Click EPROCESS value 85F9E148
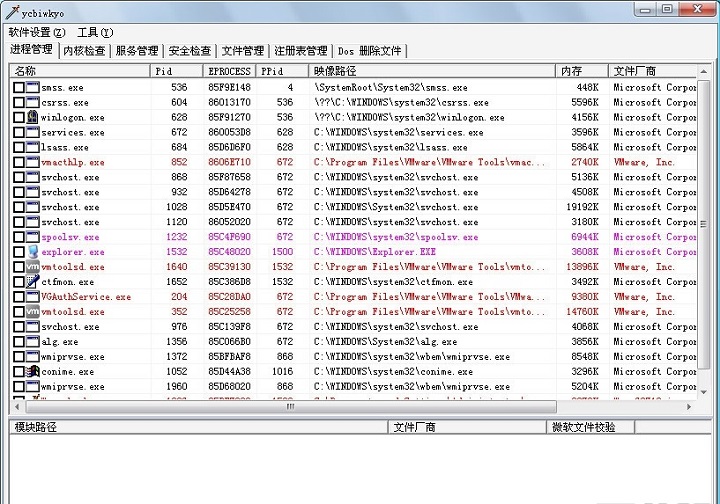The image size is (720, 504). [230, 87]
